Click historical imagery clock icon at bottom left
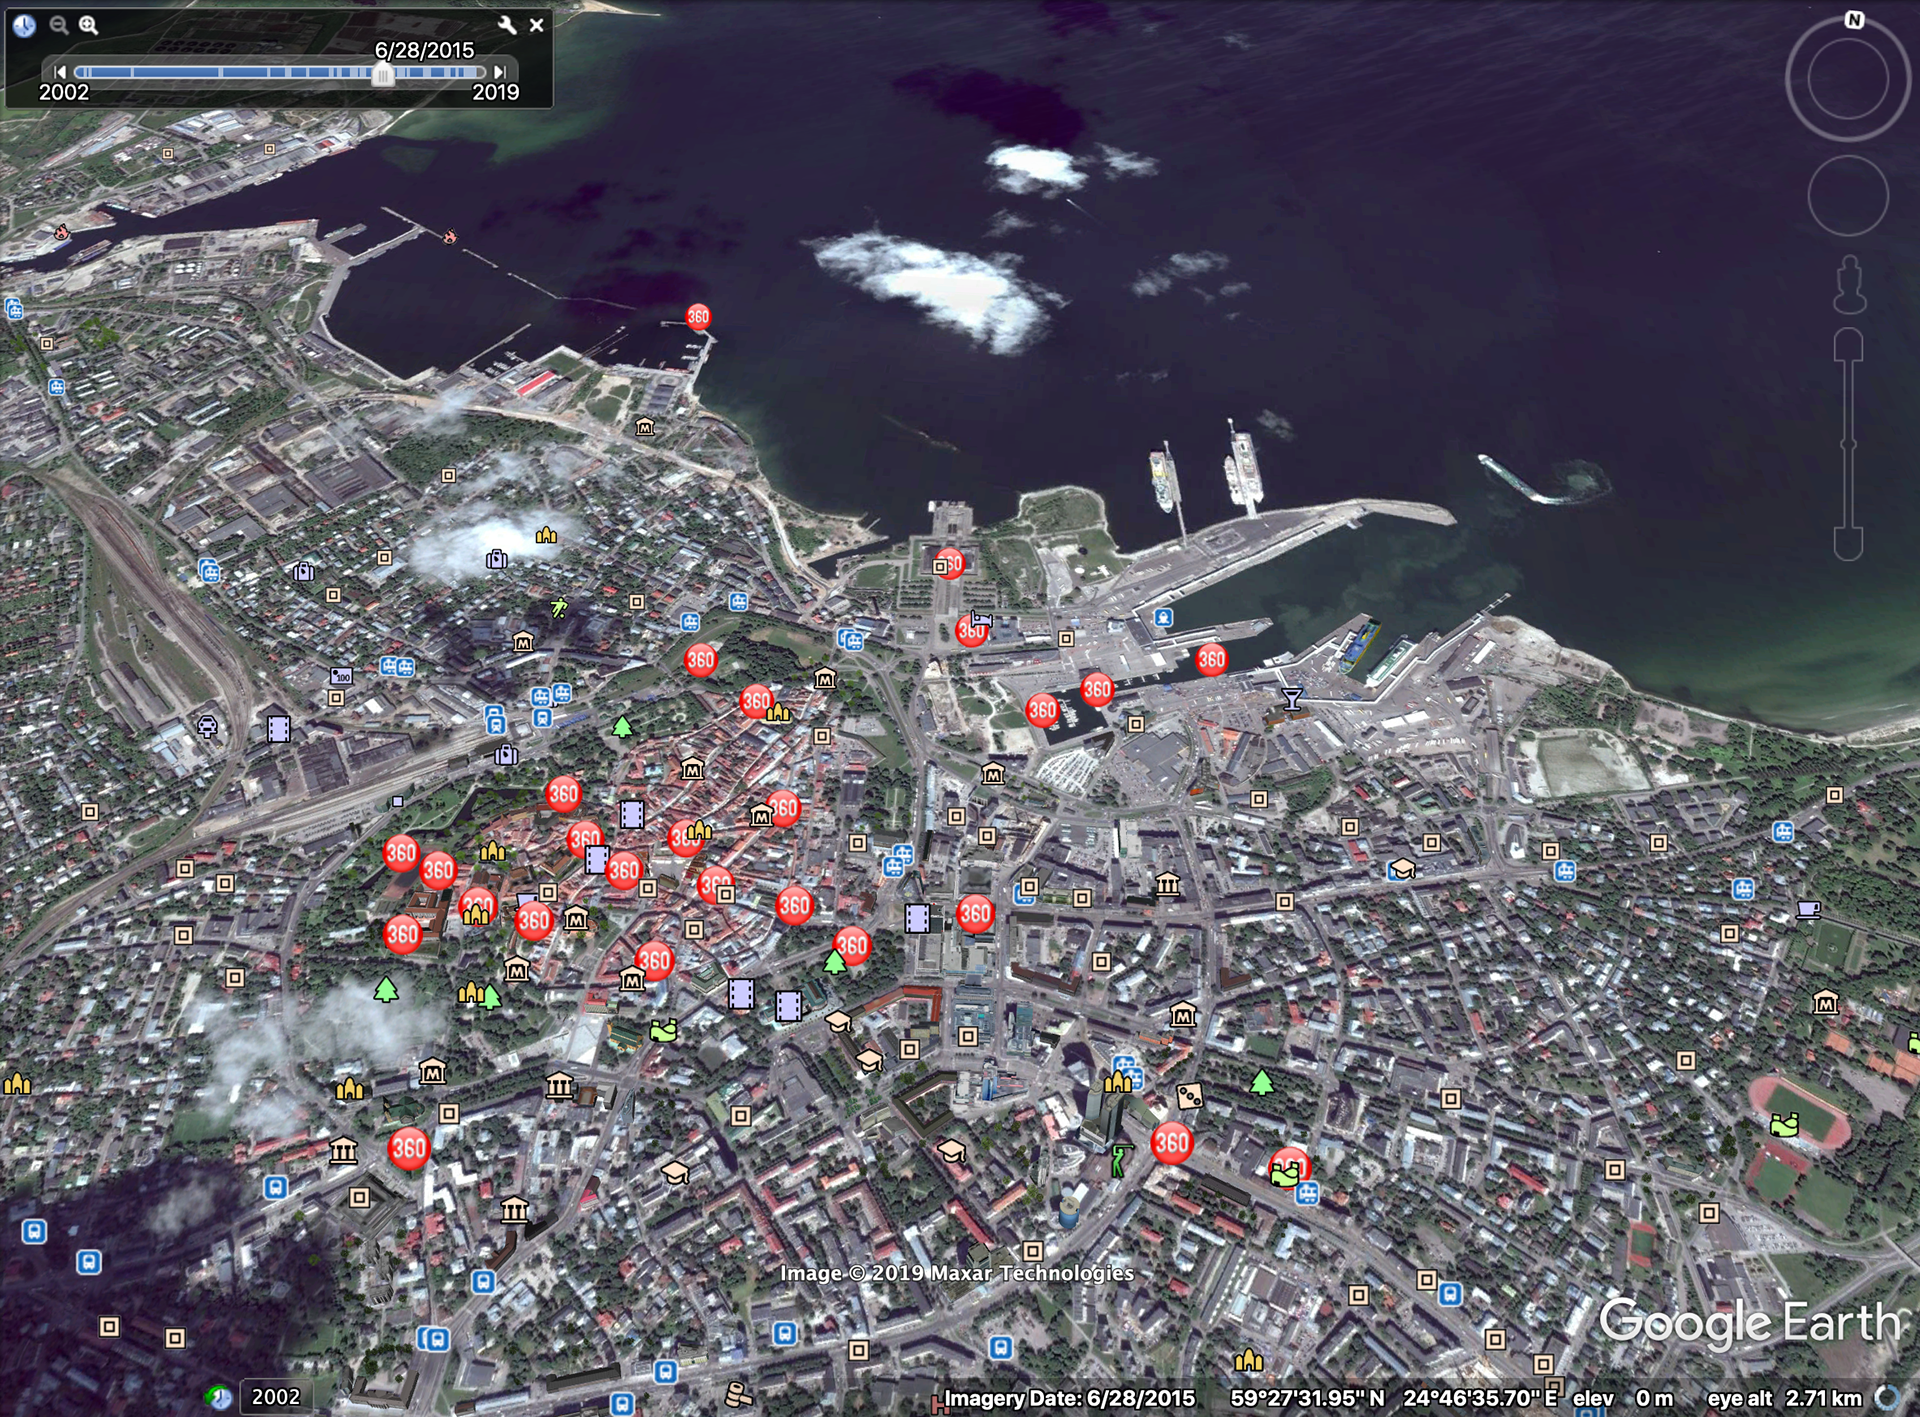This screenshot has height=1417, width=1920. 219,1396
